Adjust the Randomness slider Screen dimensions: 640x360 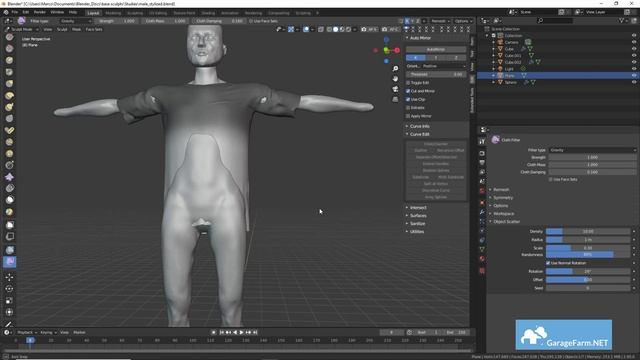click(588, 255)
